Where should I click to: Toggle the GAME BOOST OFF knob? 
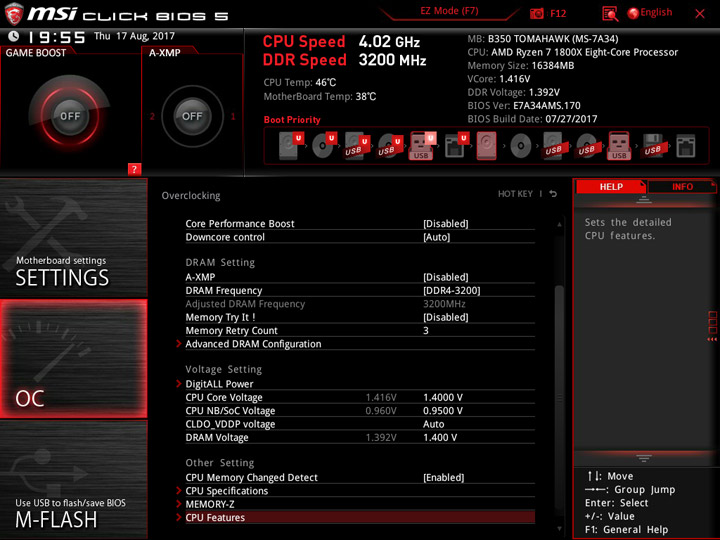coord(70,116)
